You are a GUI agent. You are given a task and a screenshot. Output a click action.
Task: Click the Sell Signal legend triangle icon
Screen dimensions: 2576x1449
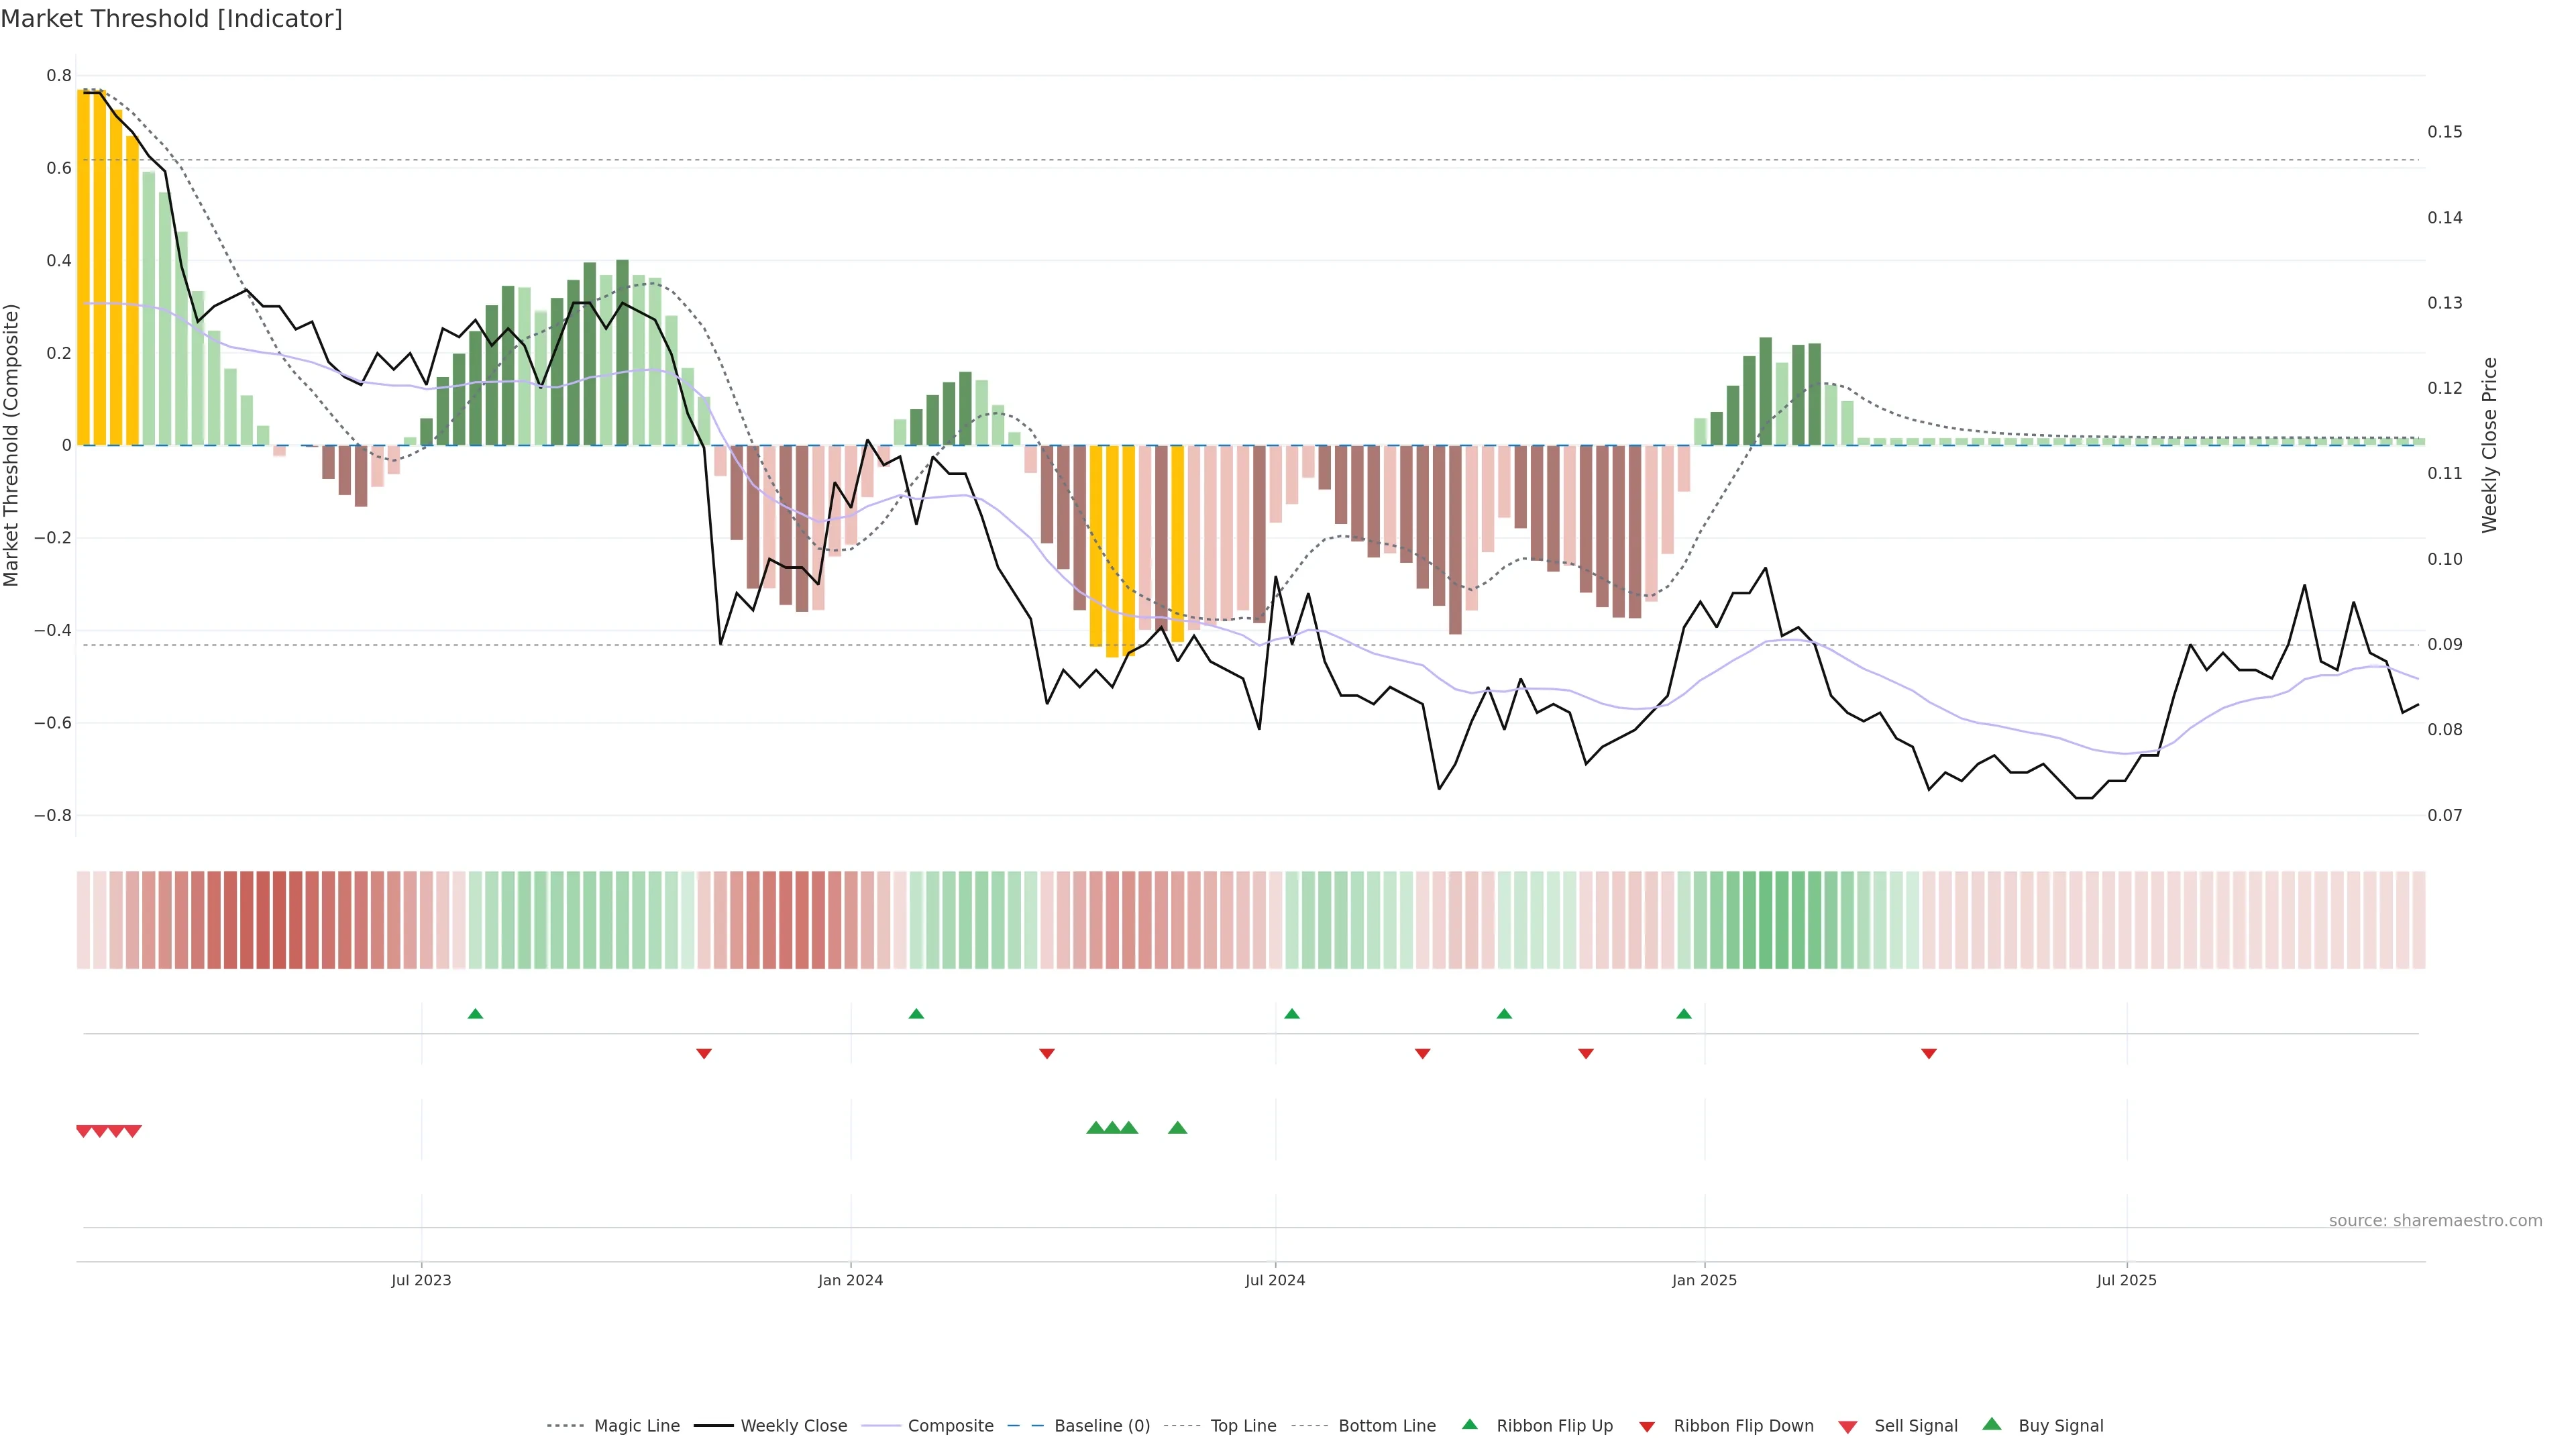pos(1848,1427)
